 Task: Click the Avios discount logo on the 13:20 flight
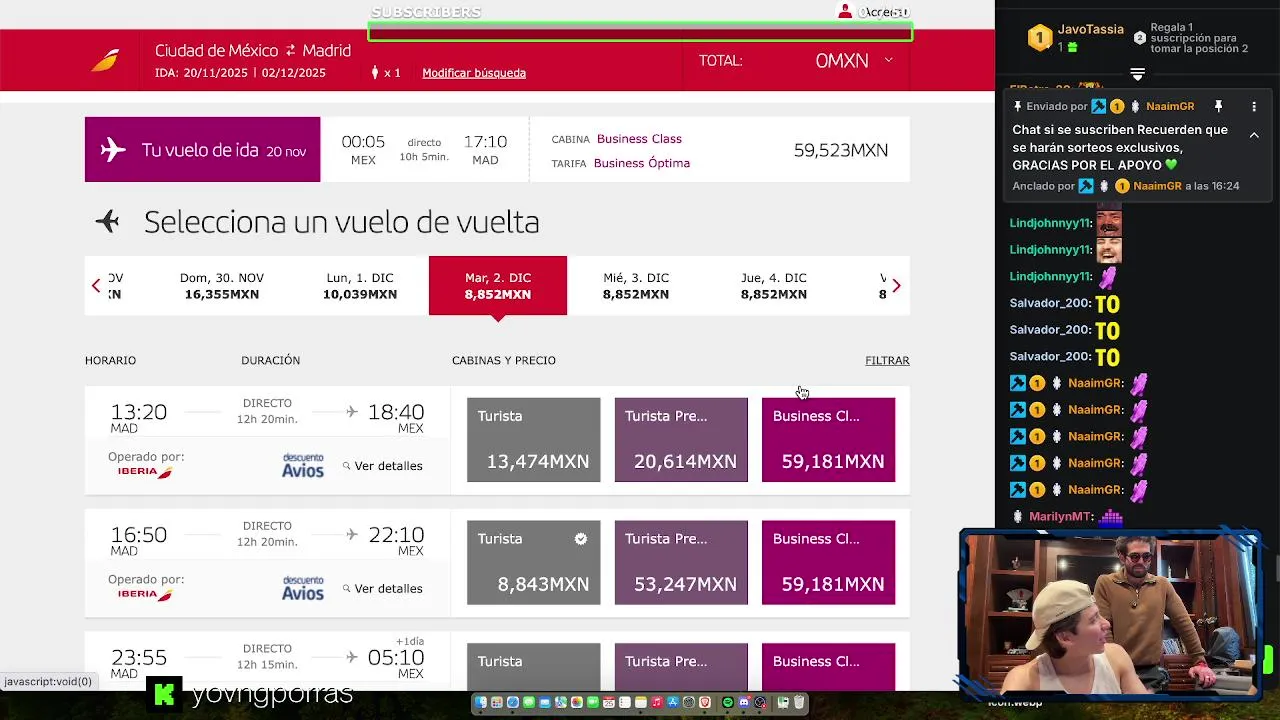(x=303, y=465)
